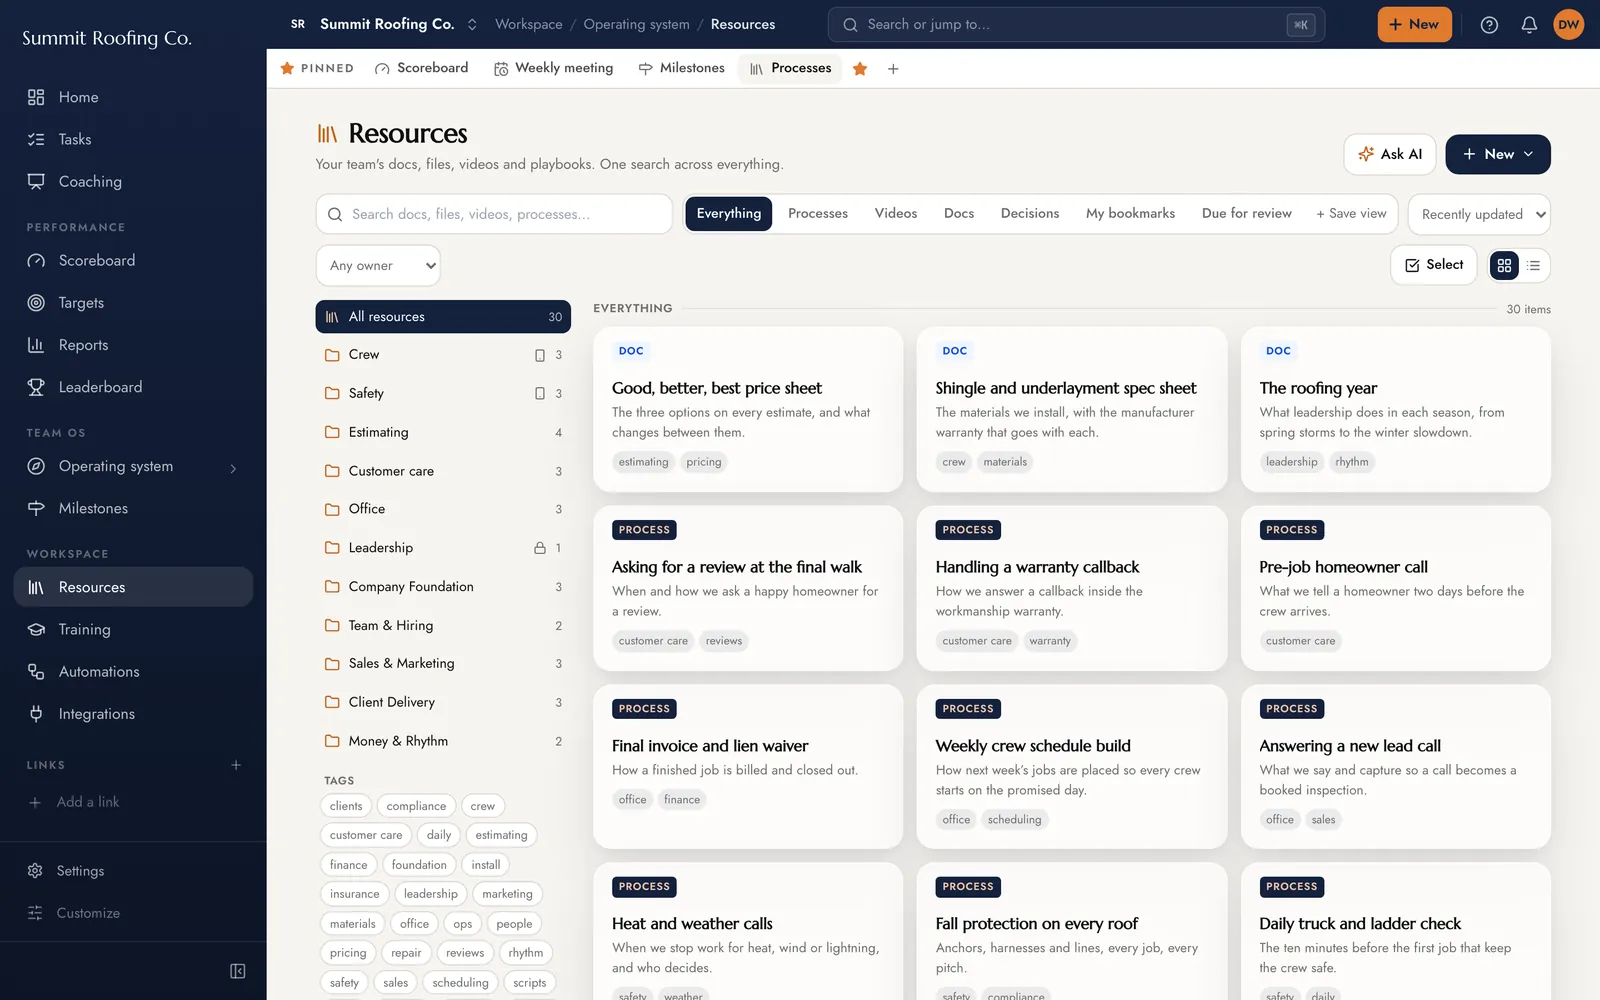
Task: Switch to grid view layout
Action: click(1504, 265)
